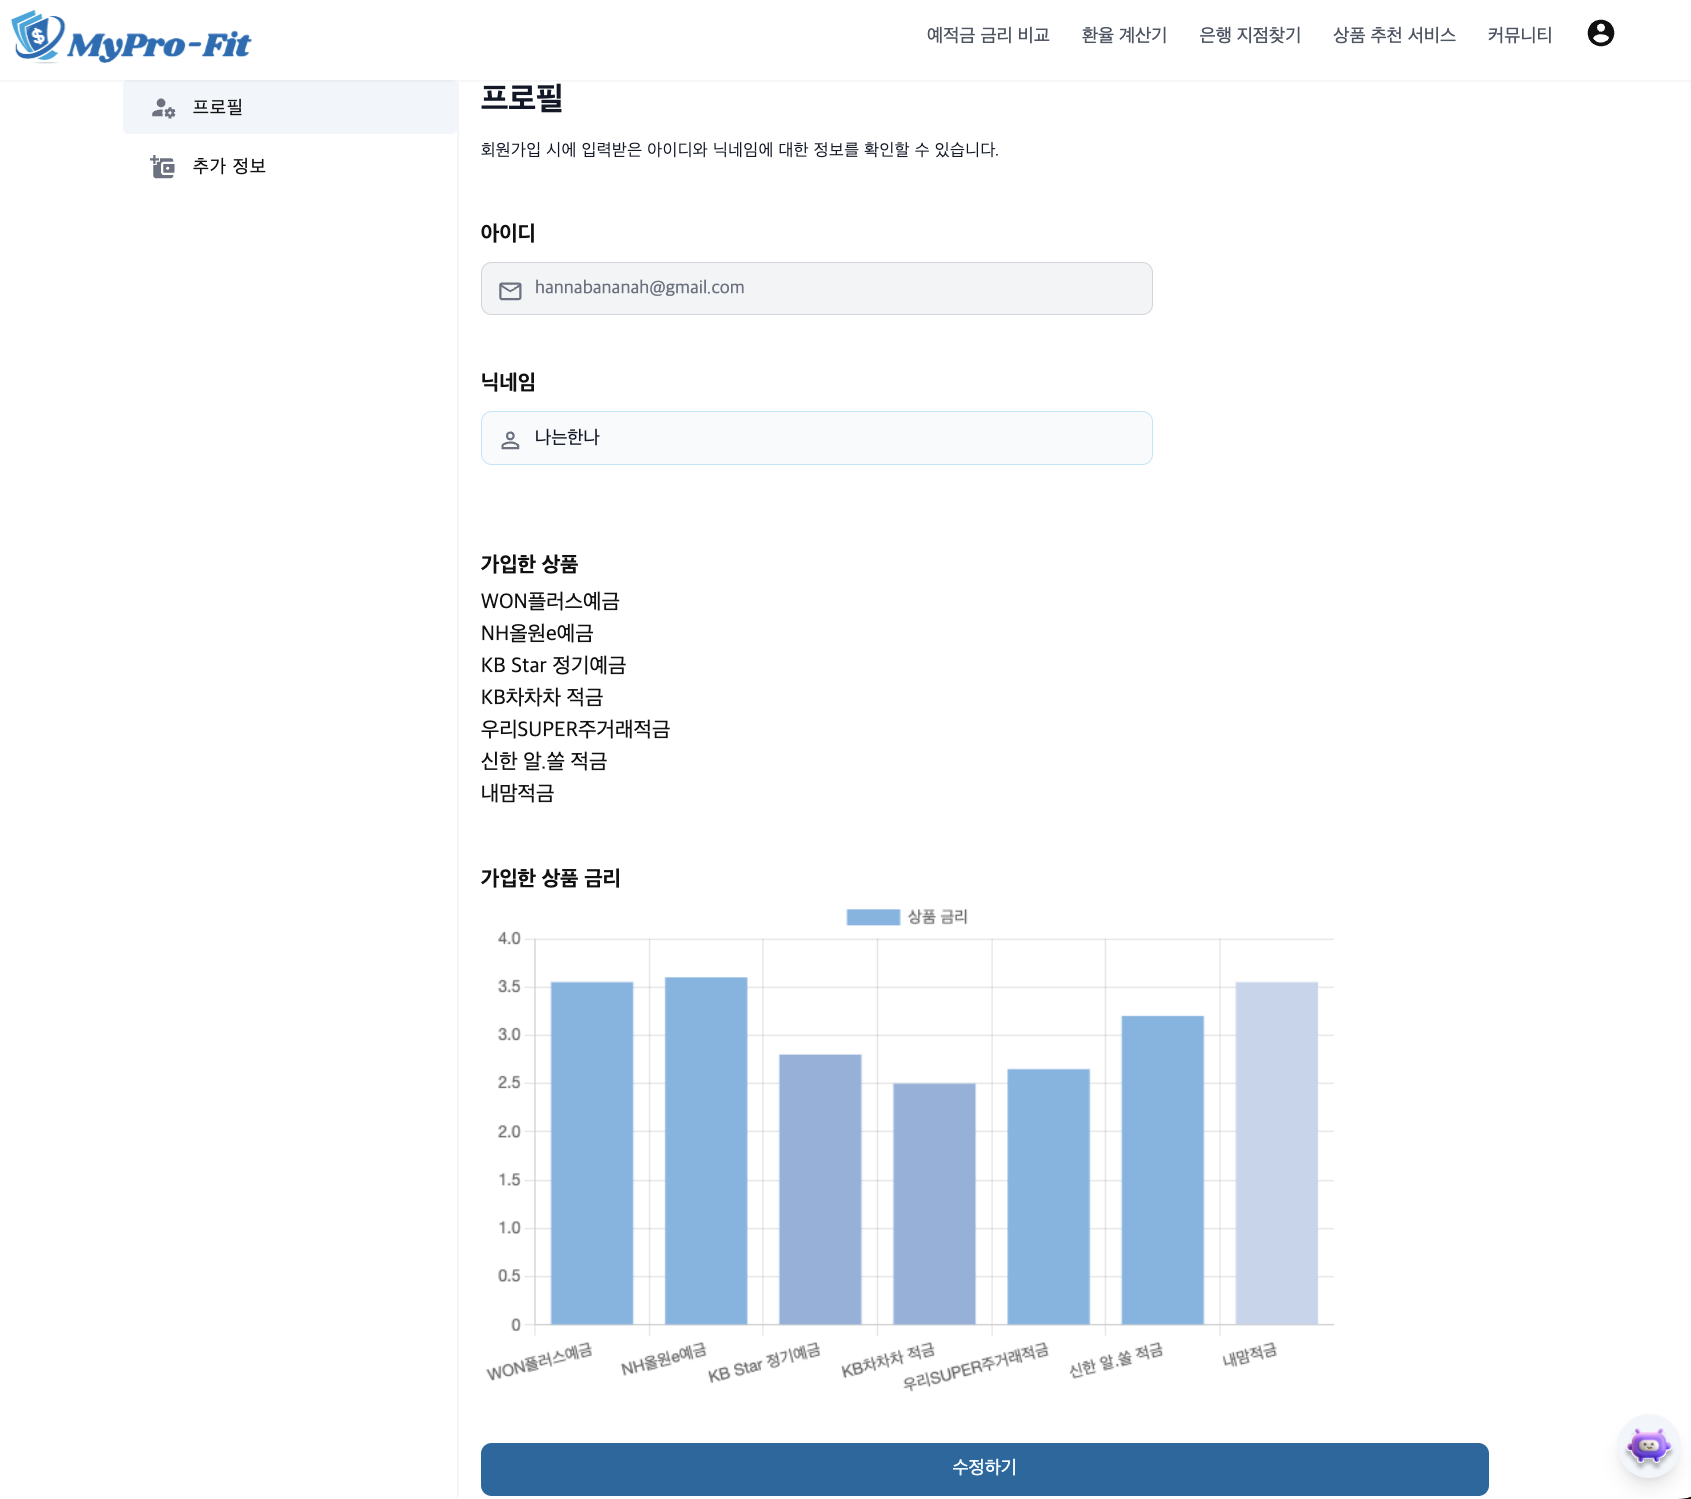
Task: Click the profile person-gear icon in the sidebar
Action: click(163, 108)
